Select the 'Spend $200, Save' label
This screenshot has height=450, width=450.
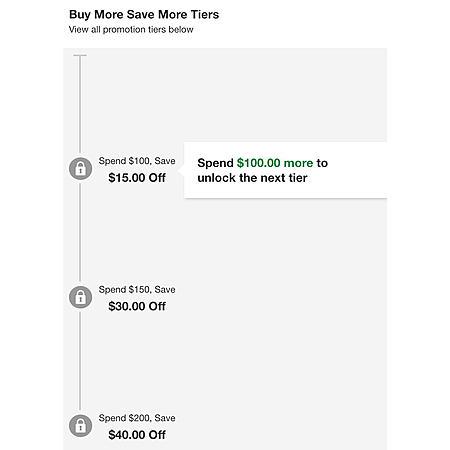click(137, 418)
